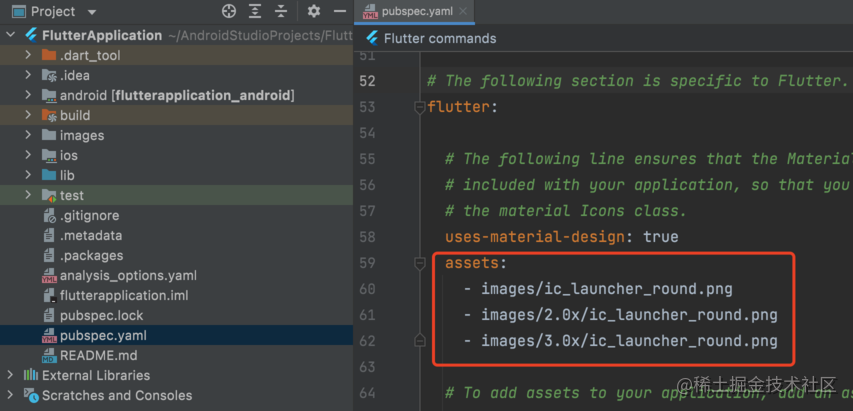Click the flutterapplication.iml file icon
The width and height of the screenshot is (853, 411).
[x=50, y=296]
